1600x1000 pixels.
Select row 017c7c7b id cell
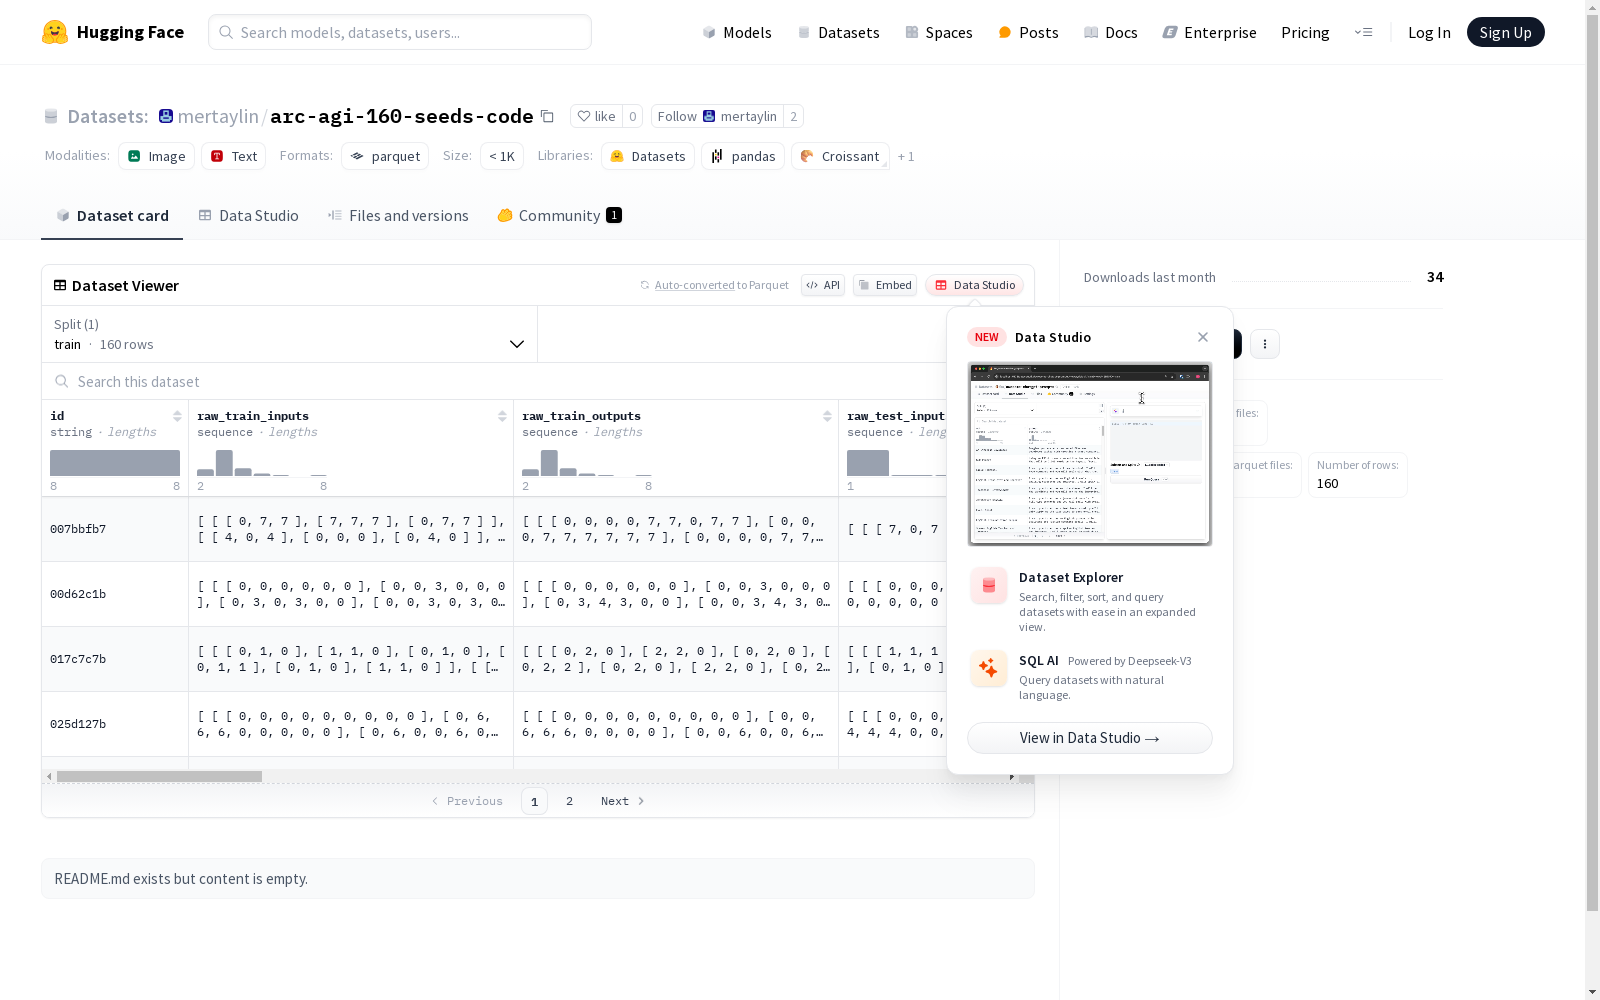tap(115, 659)
